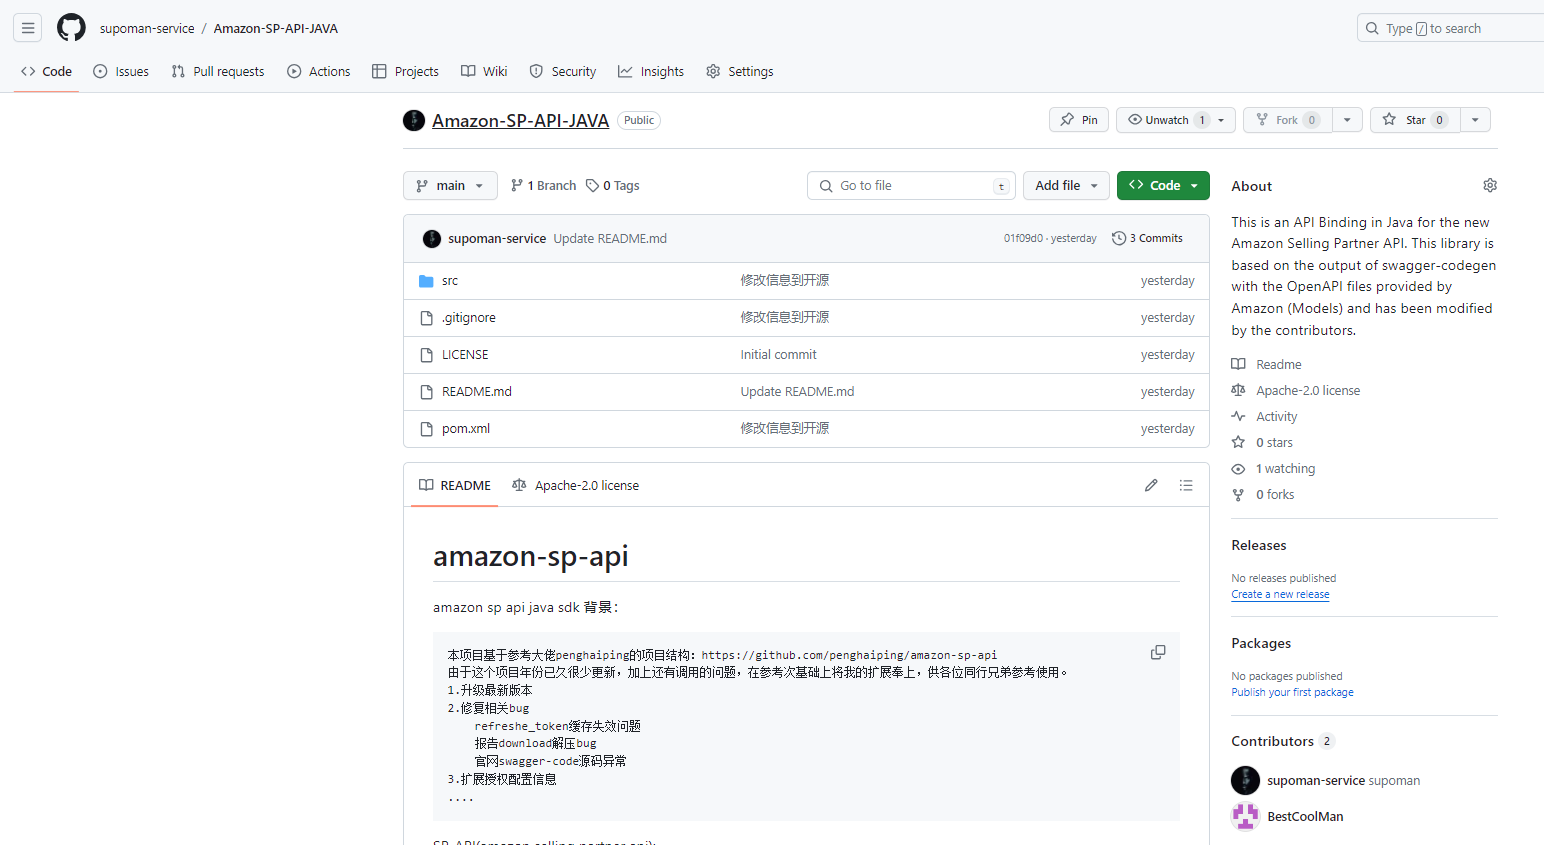View 1 watching link
This screenshot has width=1544, height=845.
click(1274, 469)
